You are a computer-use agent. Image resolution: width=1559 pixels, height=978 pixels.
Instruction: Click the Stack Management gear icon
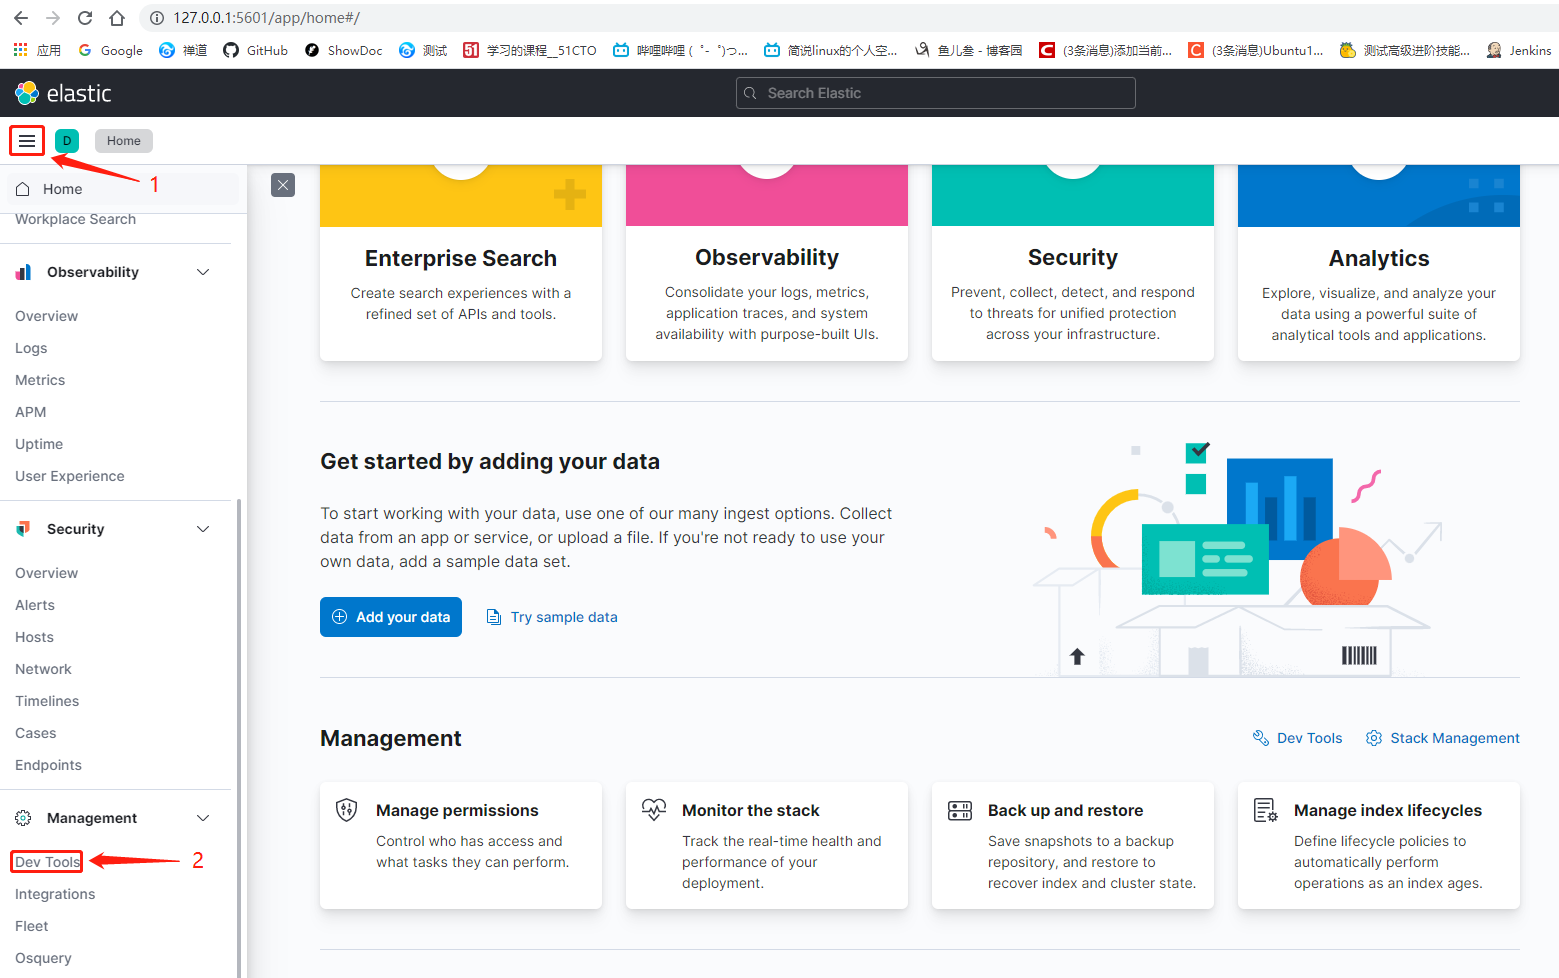tap(1374, 737)
